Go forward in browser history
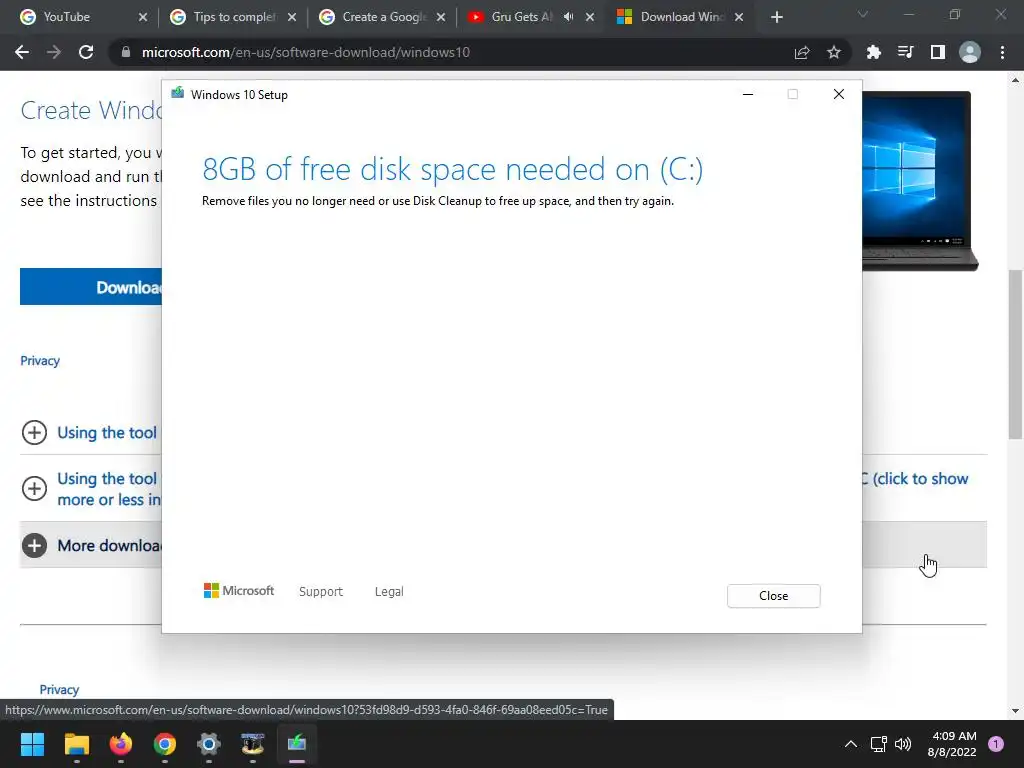The width and height of the screenshot is (1024, 768). 54,52
